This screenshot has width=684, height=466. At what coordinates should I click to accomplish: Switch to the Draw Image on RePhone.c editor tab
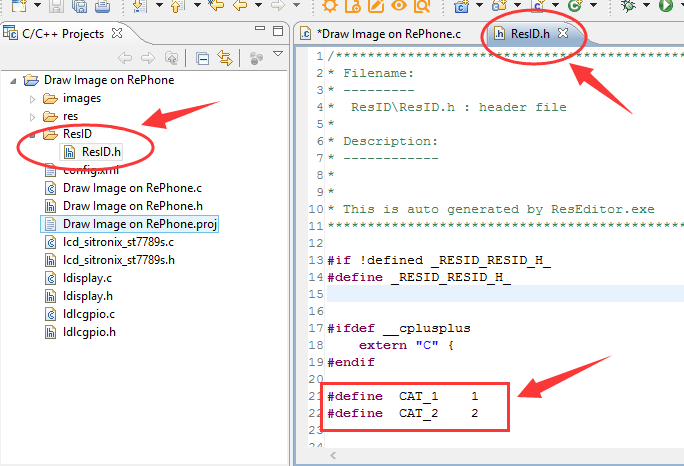[x=380, y=34]
